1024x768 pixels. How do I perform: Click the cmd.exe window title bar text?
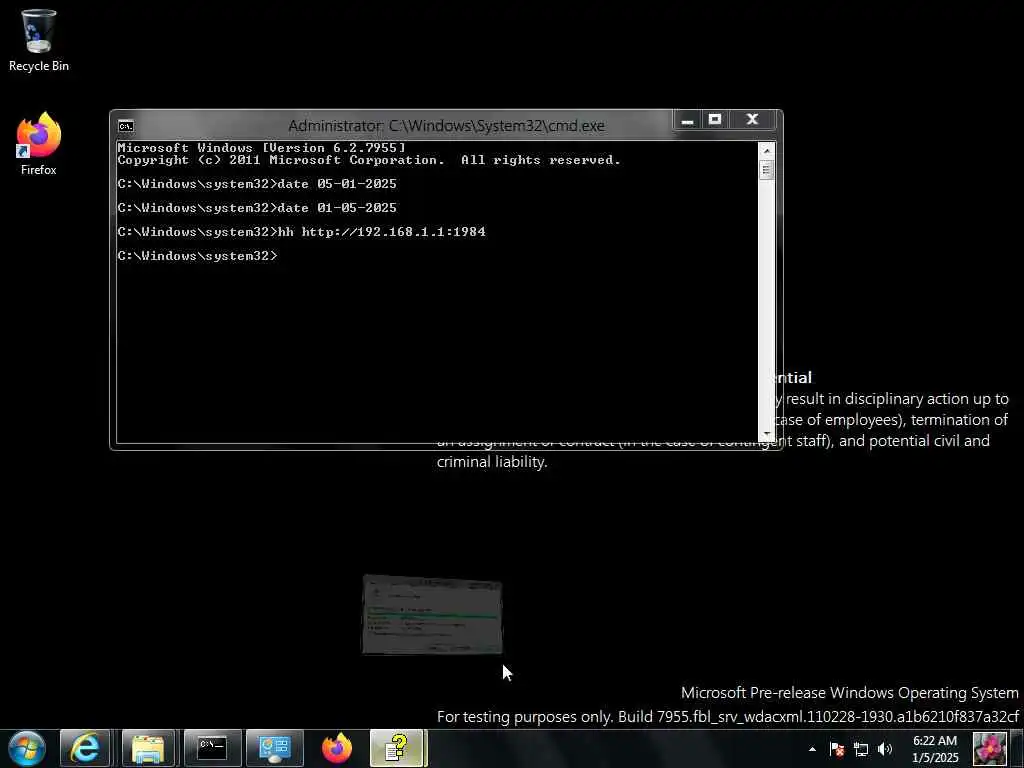pyautogui.click(x=446, y=126)
